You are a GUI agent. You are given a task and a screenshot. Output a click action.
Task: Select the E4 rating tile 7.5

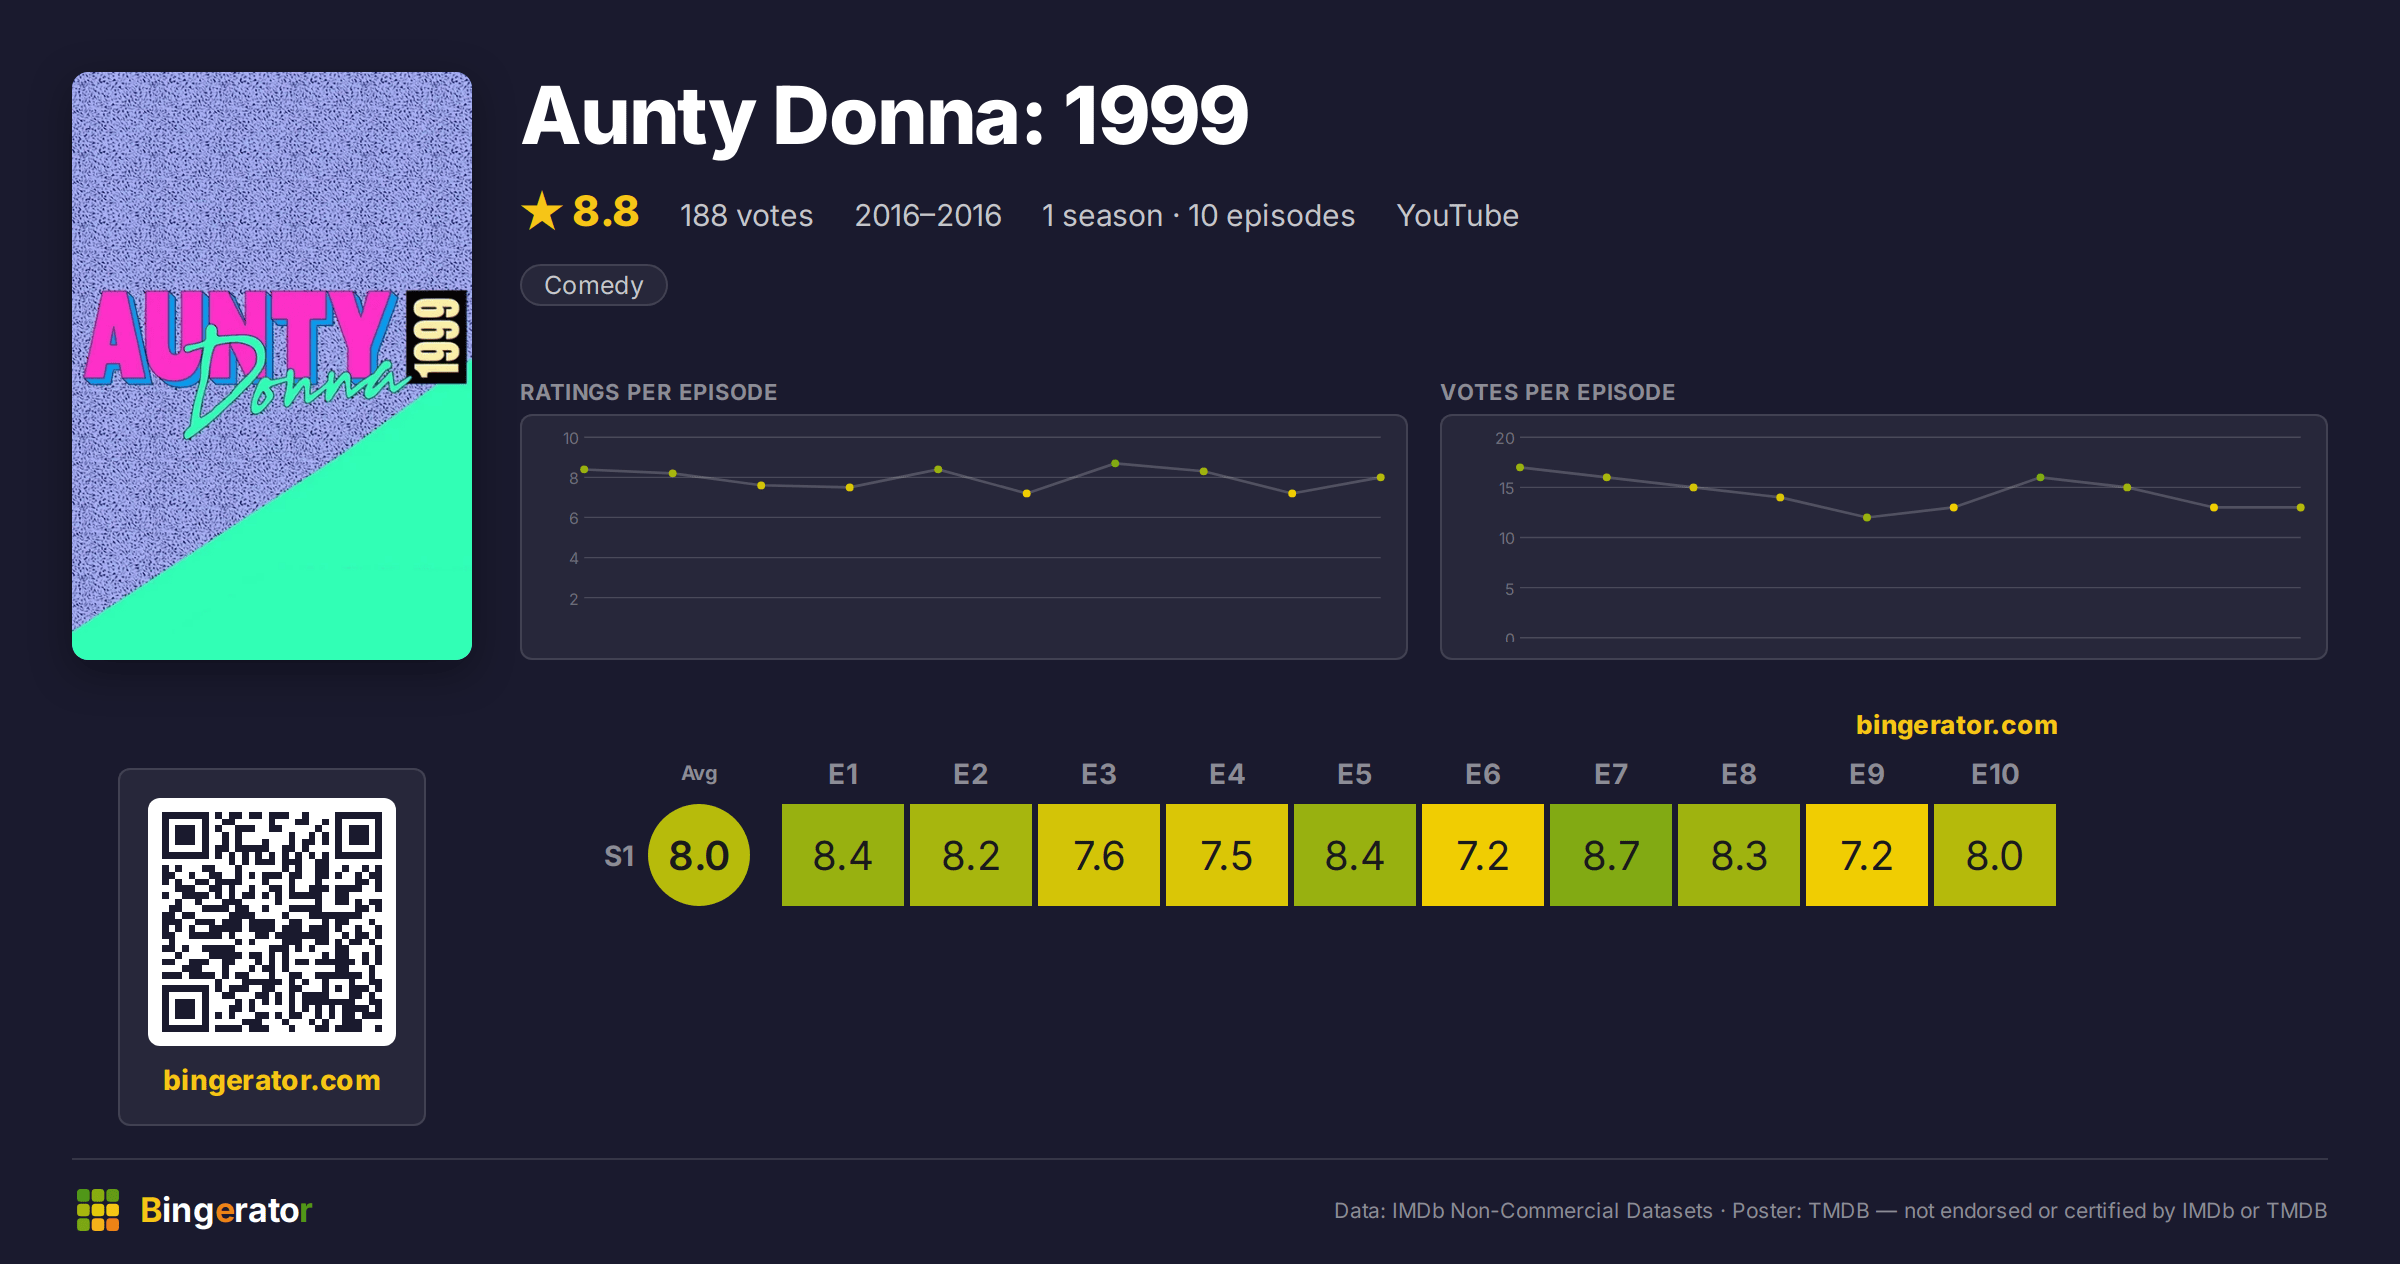click(1227, 855)
